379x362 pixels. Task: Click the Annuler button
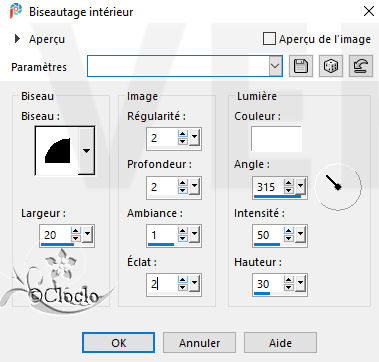click(199, 343)
